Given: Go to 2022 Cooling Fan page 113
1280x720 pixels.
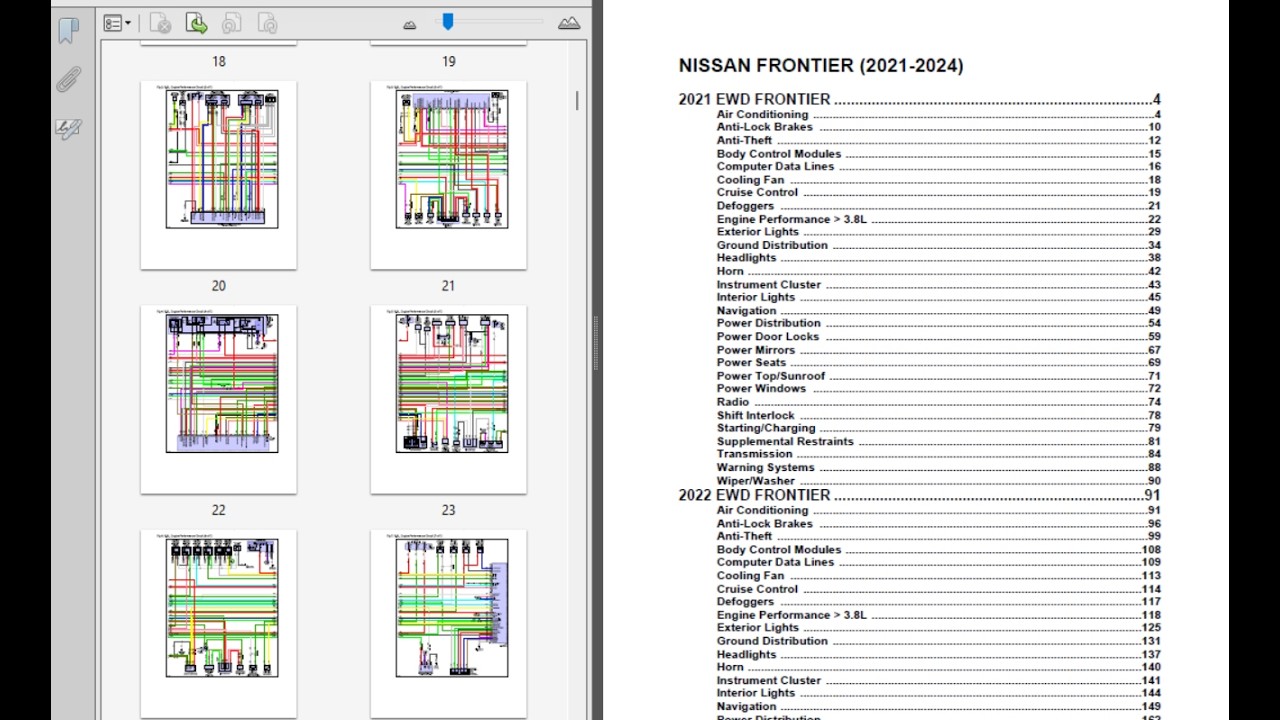Looking at the screenshot, I should 938,576.
